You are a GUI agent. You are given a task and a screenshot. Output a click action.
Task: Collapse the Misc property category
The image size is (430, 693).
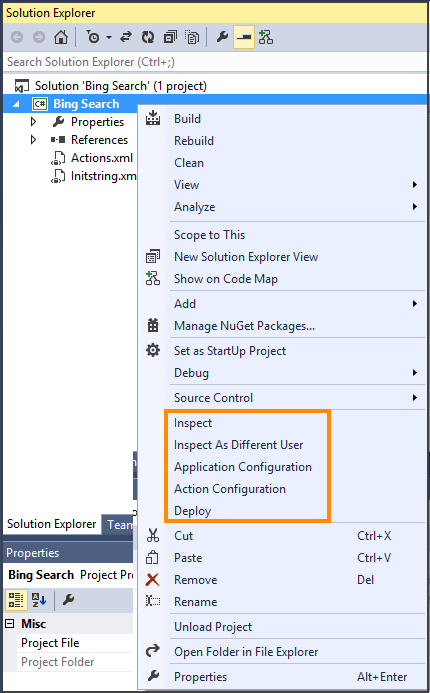click(9, 624)
